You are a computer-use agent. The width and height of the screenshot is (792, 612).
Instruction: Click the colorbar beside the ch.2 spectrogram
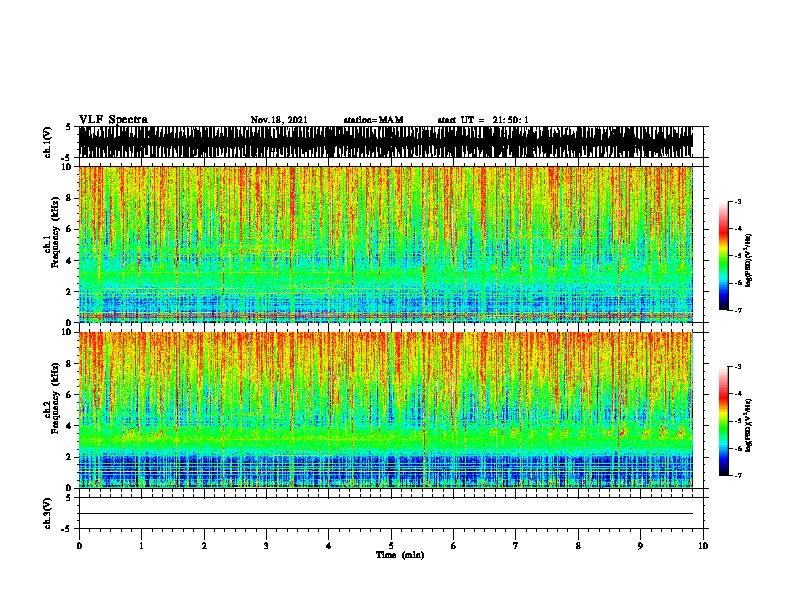(x=723, y=421)
